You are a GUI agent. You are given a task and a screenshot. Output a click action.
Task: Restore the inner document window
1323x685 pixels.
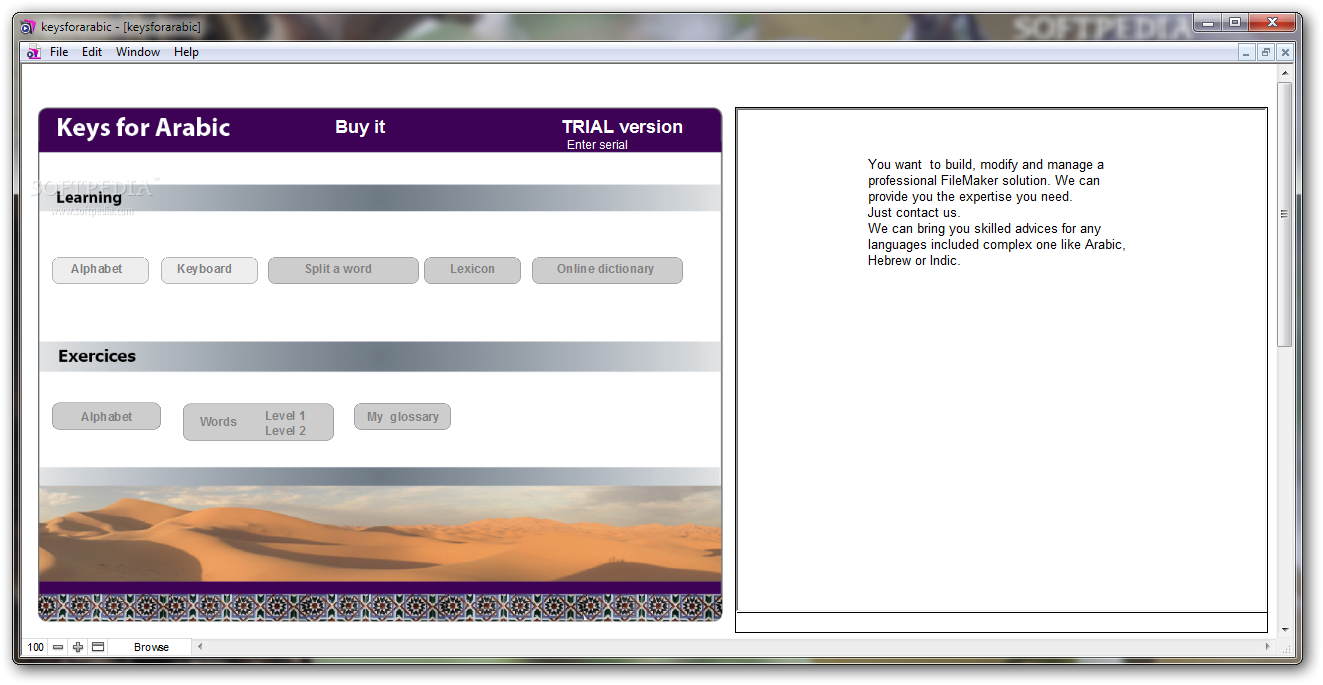pos(1266,52)
